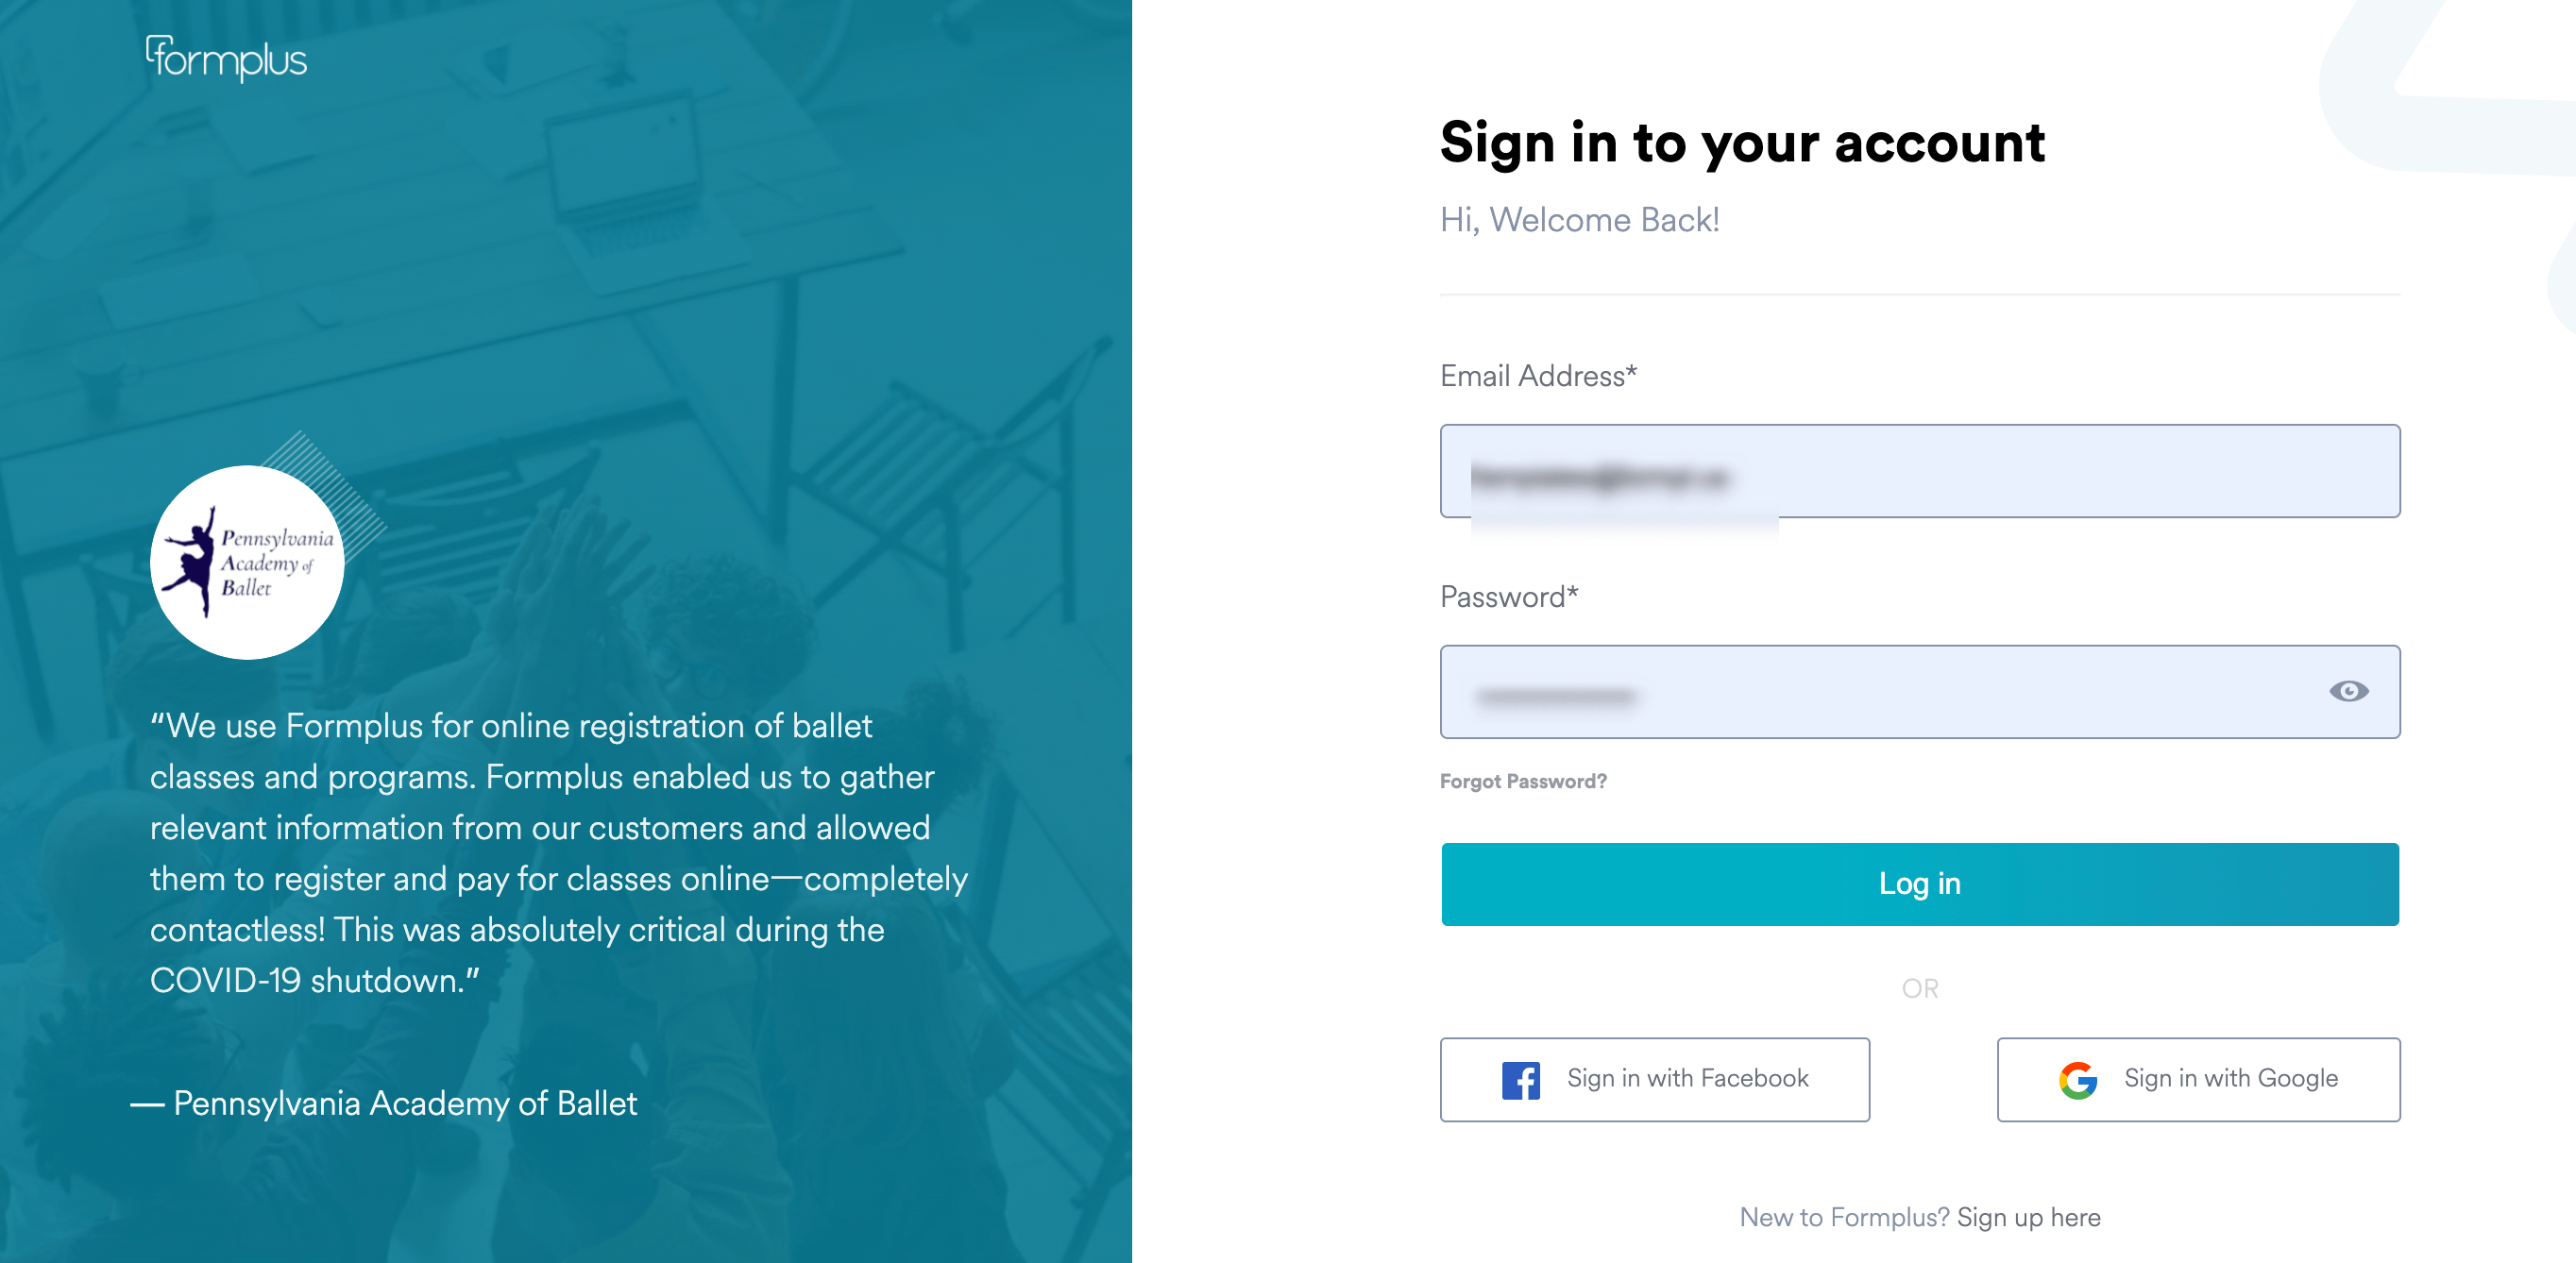The image size is (2576, 1263).
Task: Focus the Password input field
Action: 1900,691
